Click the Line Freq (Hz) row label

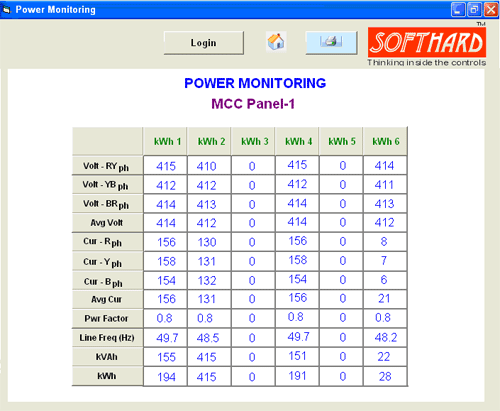click(108, 338)
